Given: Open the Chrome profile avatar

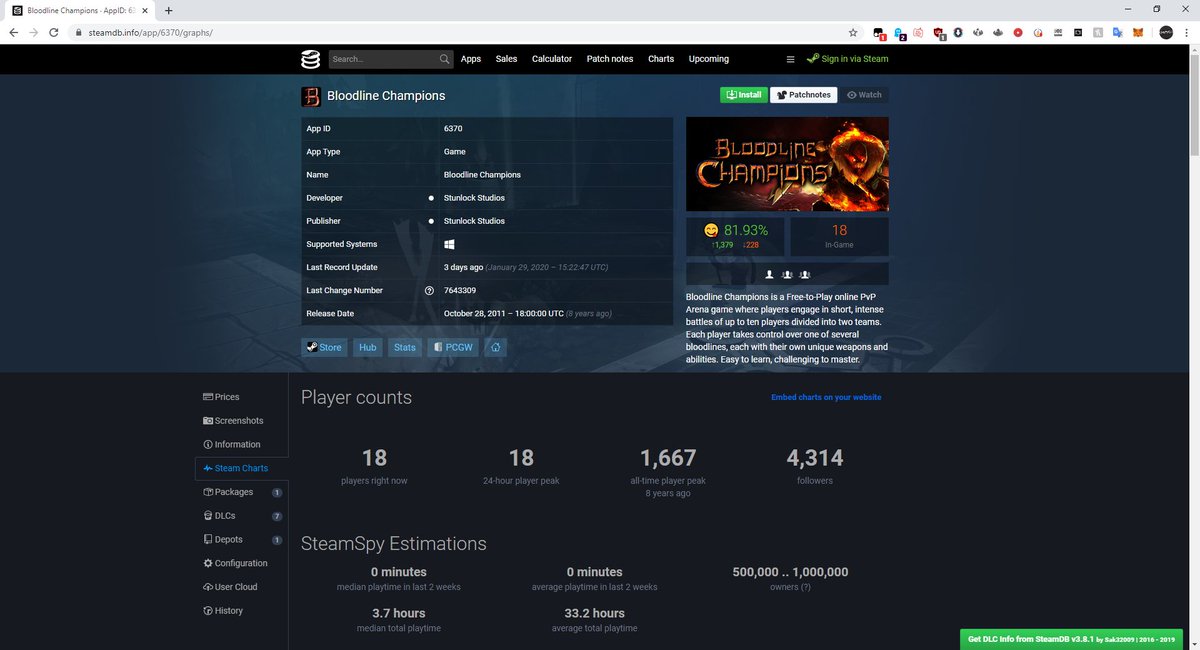Looking at the screenshot, I should click(x=1166, y=32).
